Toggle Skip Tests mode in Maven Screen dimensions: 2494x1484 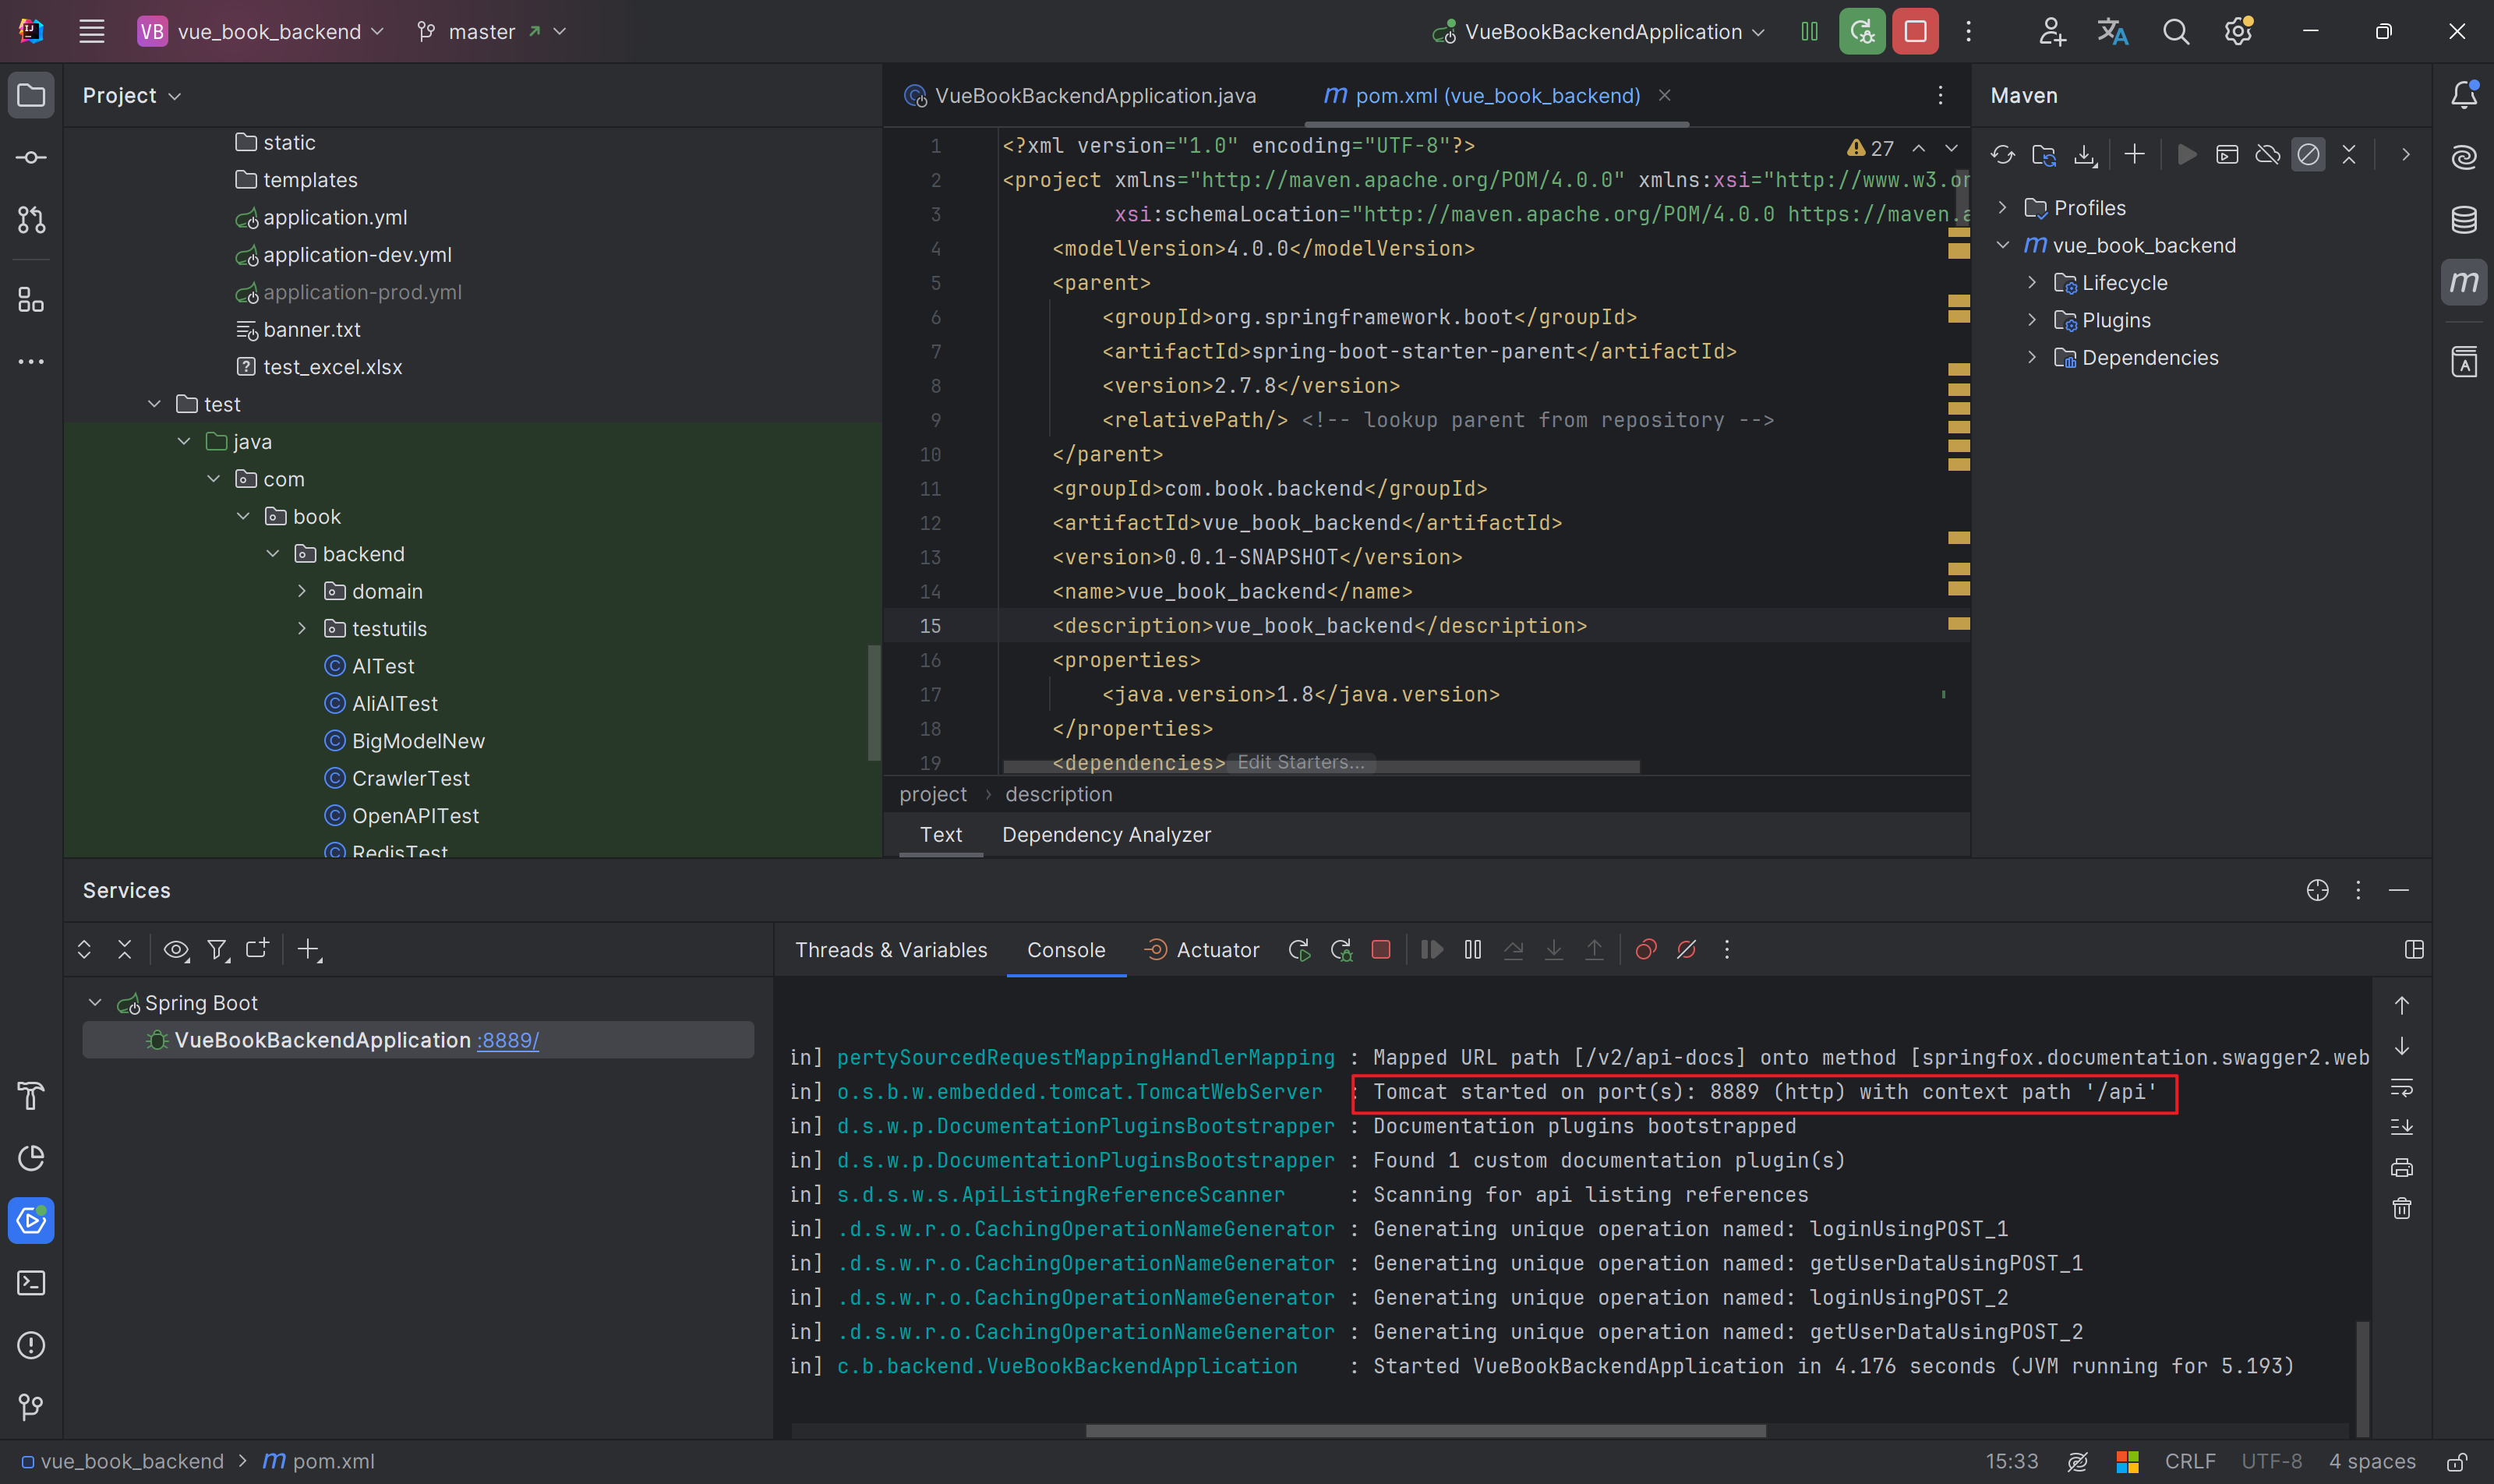[x=2308, y=154]
